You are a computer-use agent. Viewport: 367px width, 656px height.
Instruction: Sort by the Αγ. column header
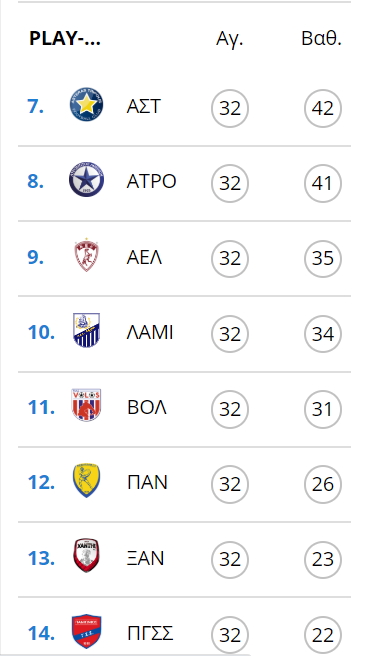230,39
